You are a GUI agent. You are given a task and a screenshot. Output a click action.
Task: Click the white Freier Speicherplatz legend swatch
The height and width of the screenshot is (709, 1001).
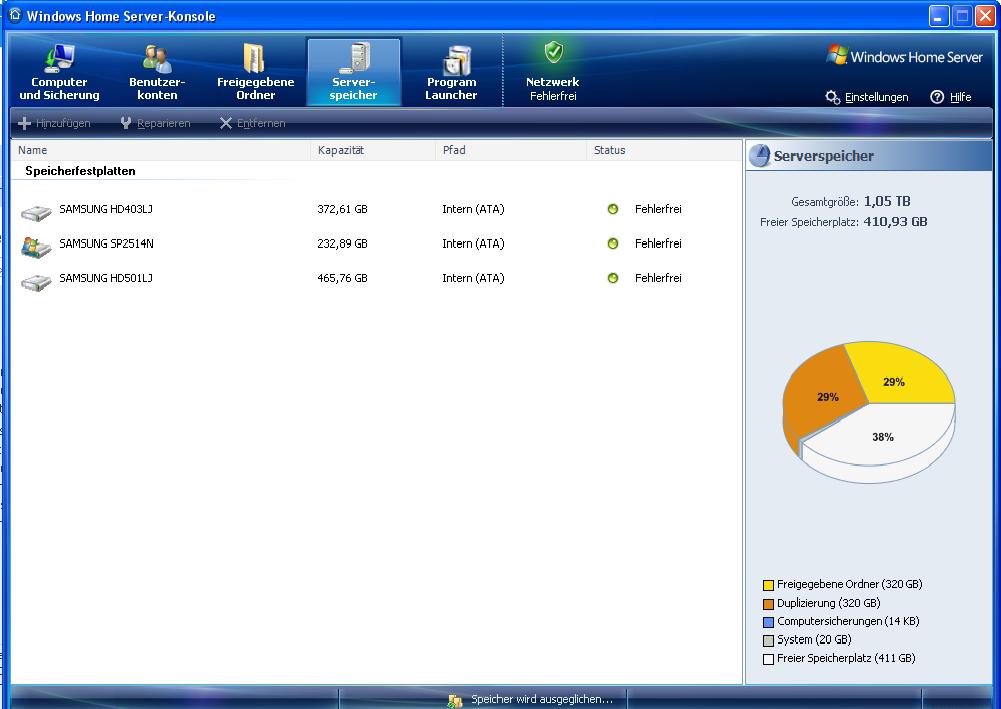(768, 659)
